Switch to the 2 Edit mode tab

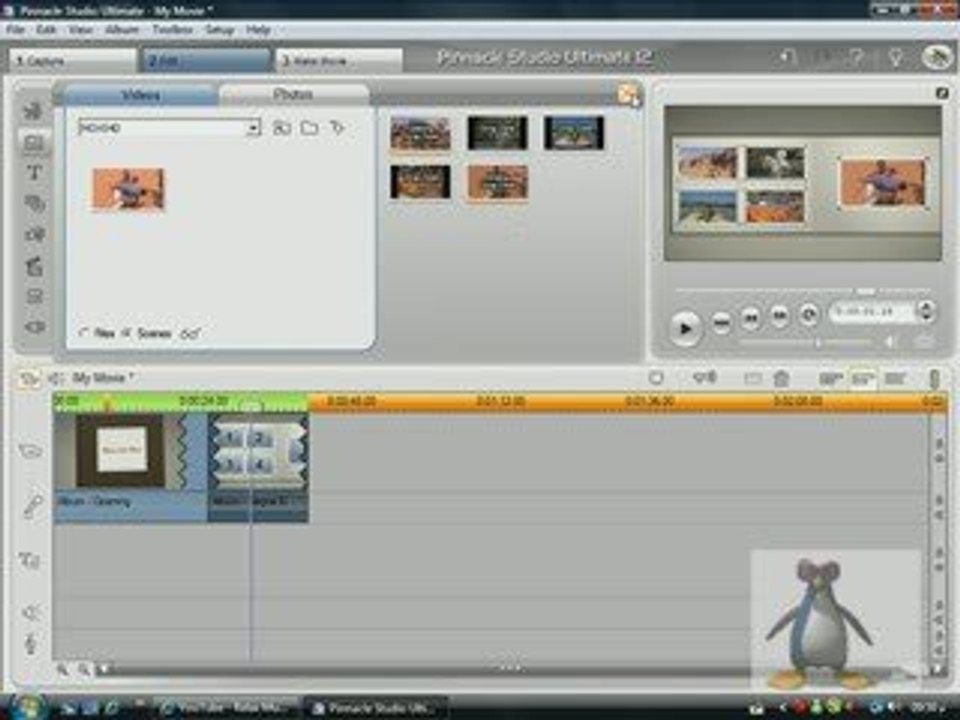point(207,61)
